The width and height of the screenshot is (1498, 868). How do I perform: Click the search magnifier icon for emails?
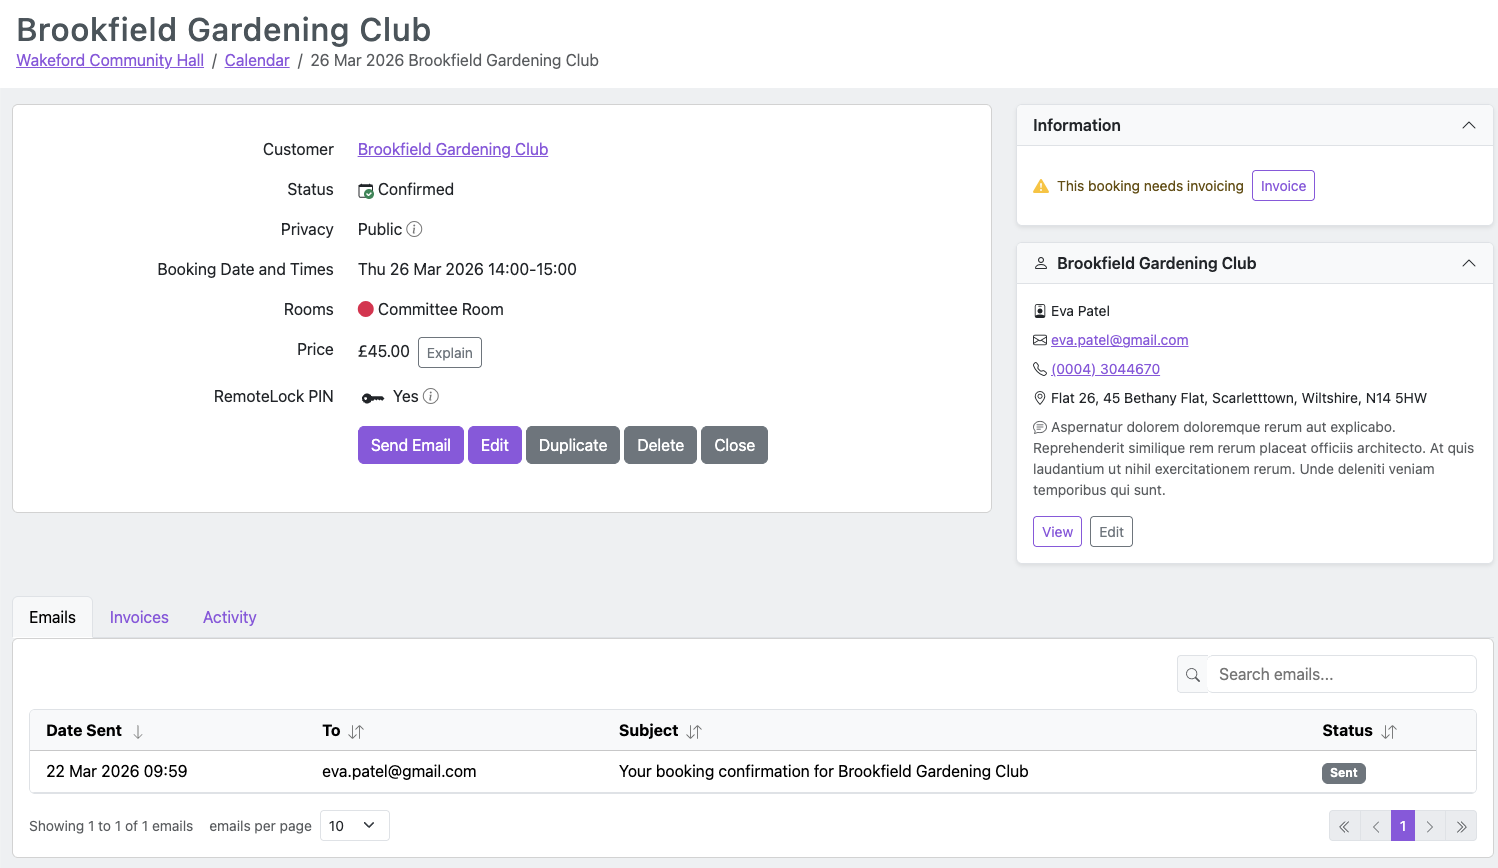point(1192,675)
